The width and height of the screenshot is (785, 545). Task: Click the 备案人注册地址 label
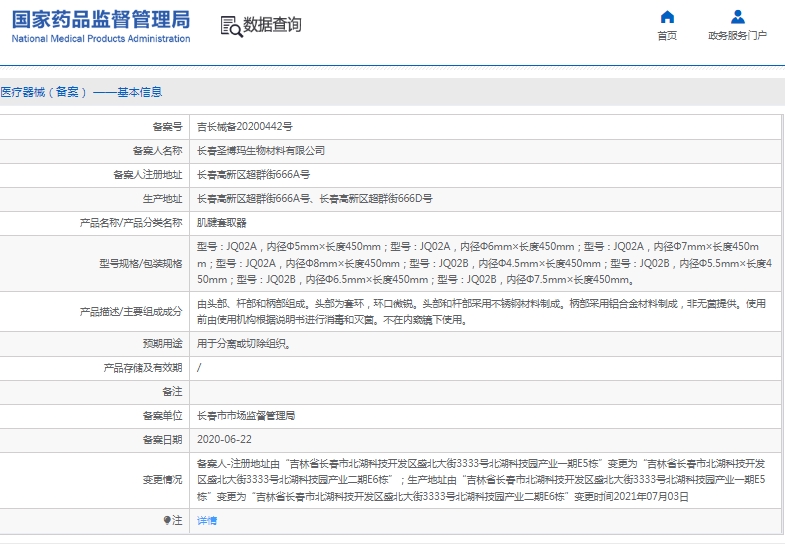click(x=148, y=175)
